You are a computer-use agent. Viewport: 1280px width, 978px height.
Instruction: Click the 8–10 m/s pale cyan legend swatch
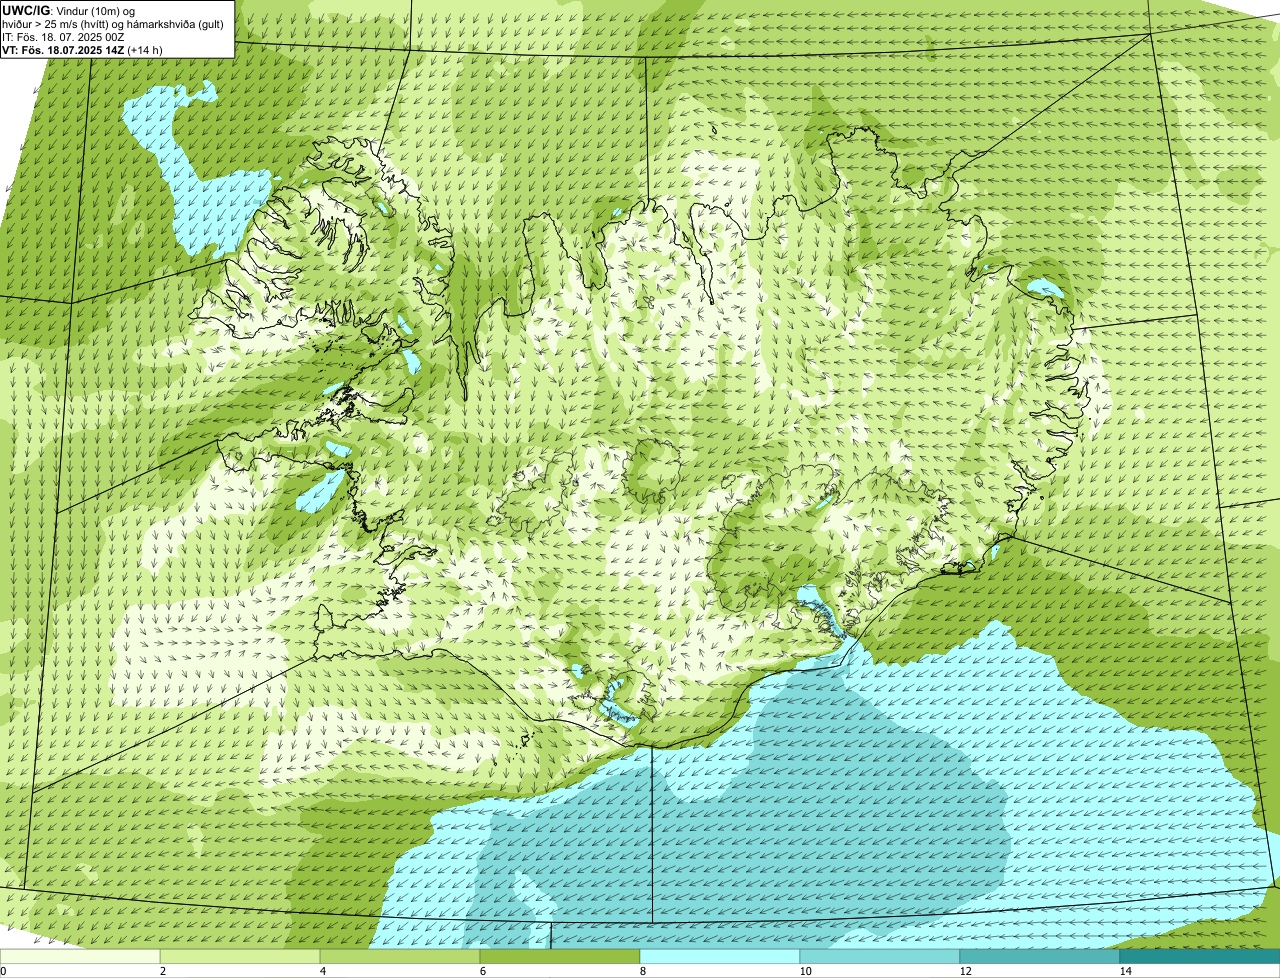(720, 956)
